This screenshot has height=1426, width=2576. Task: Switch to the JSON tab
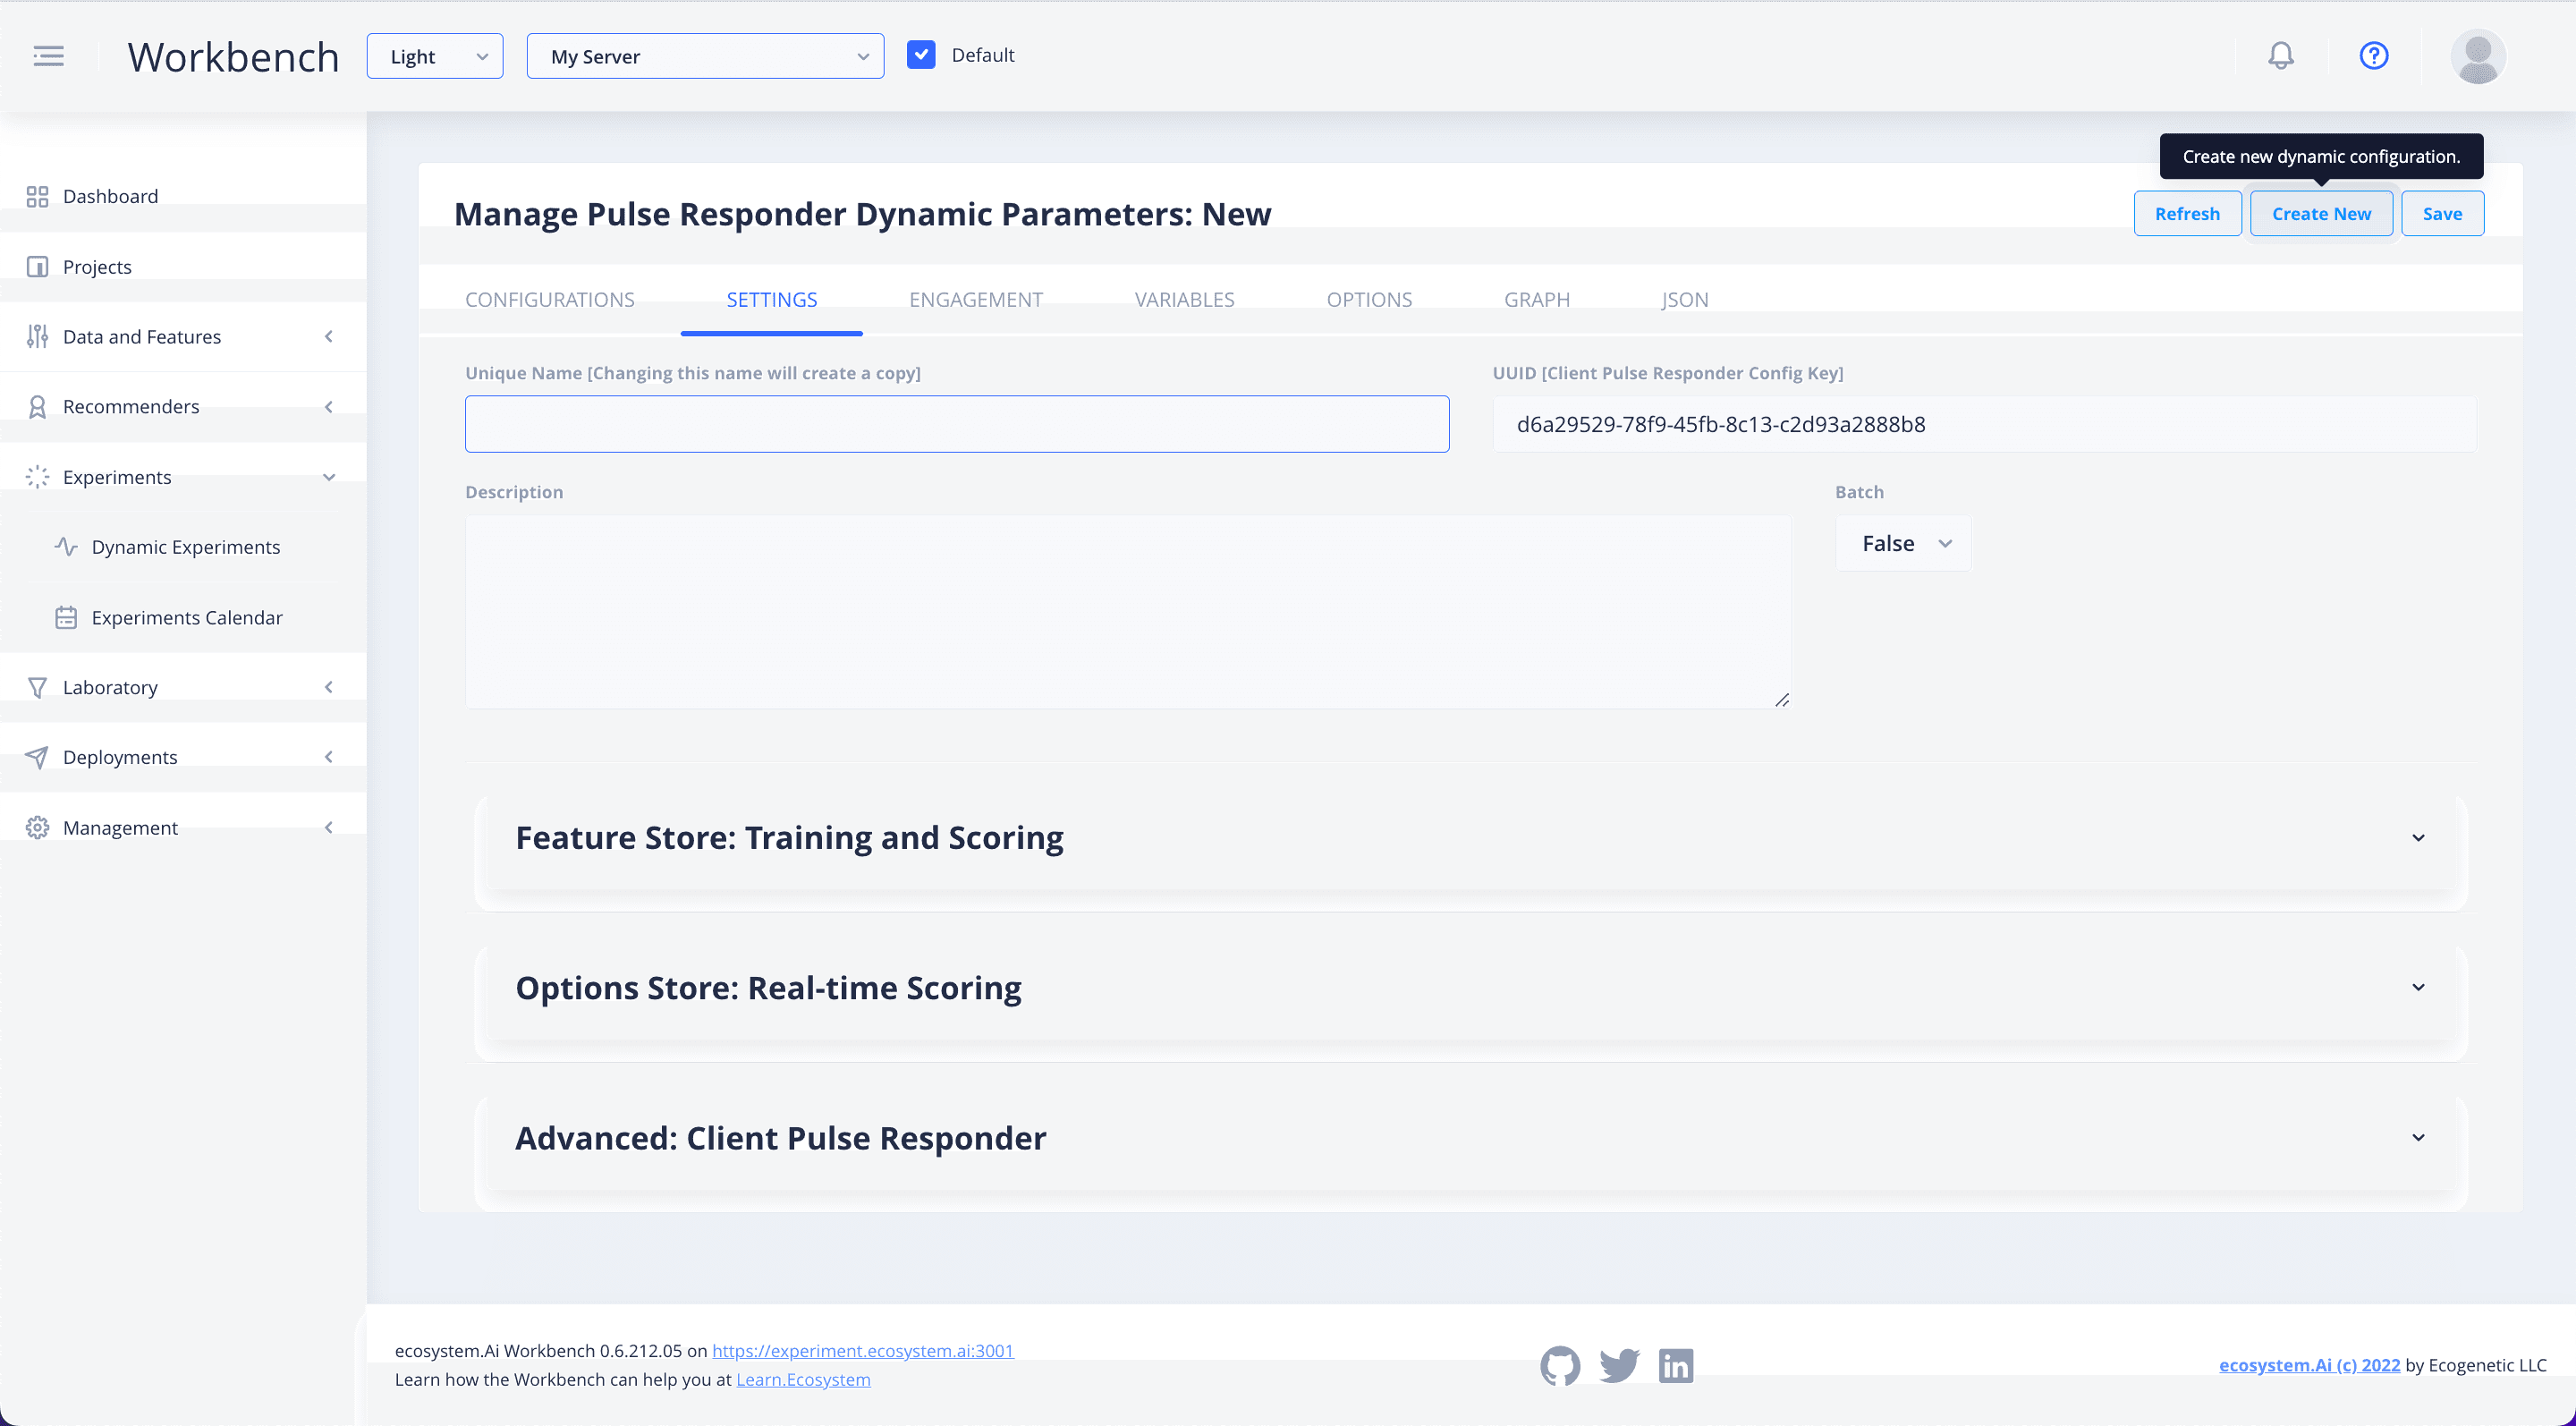click(1684, 299)
